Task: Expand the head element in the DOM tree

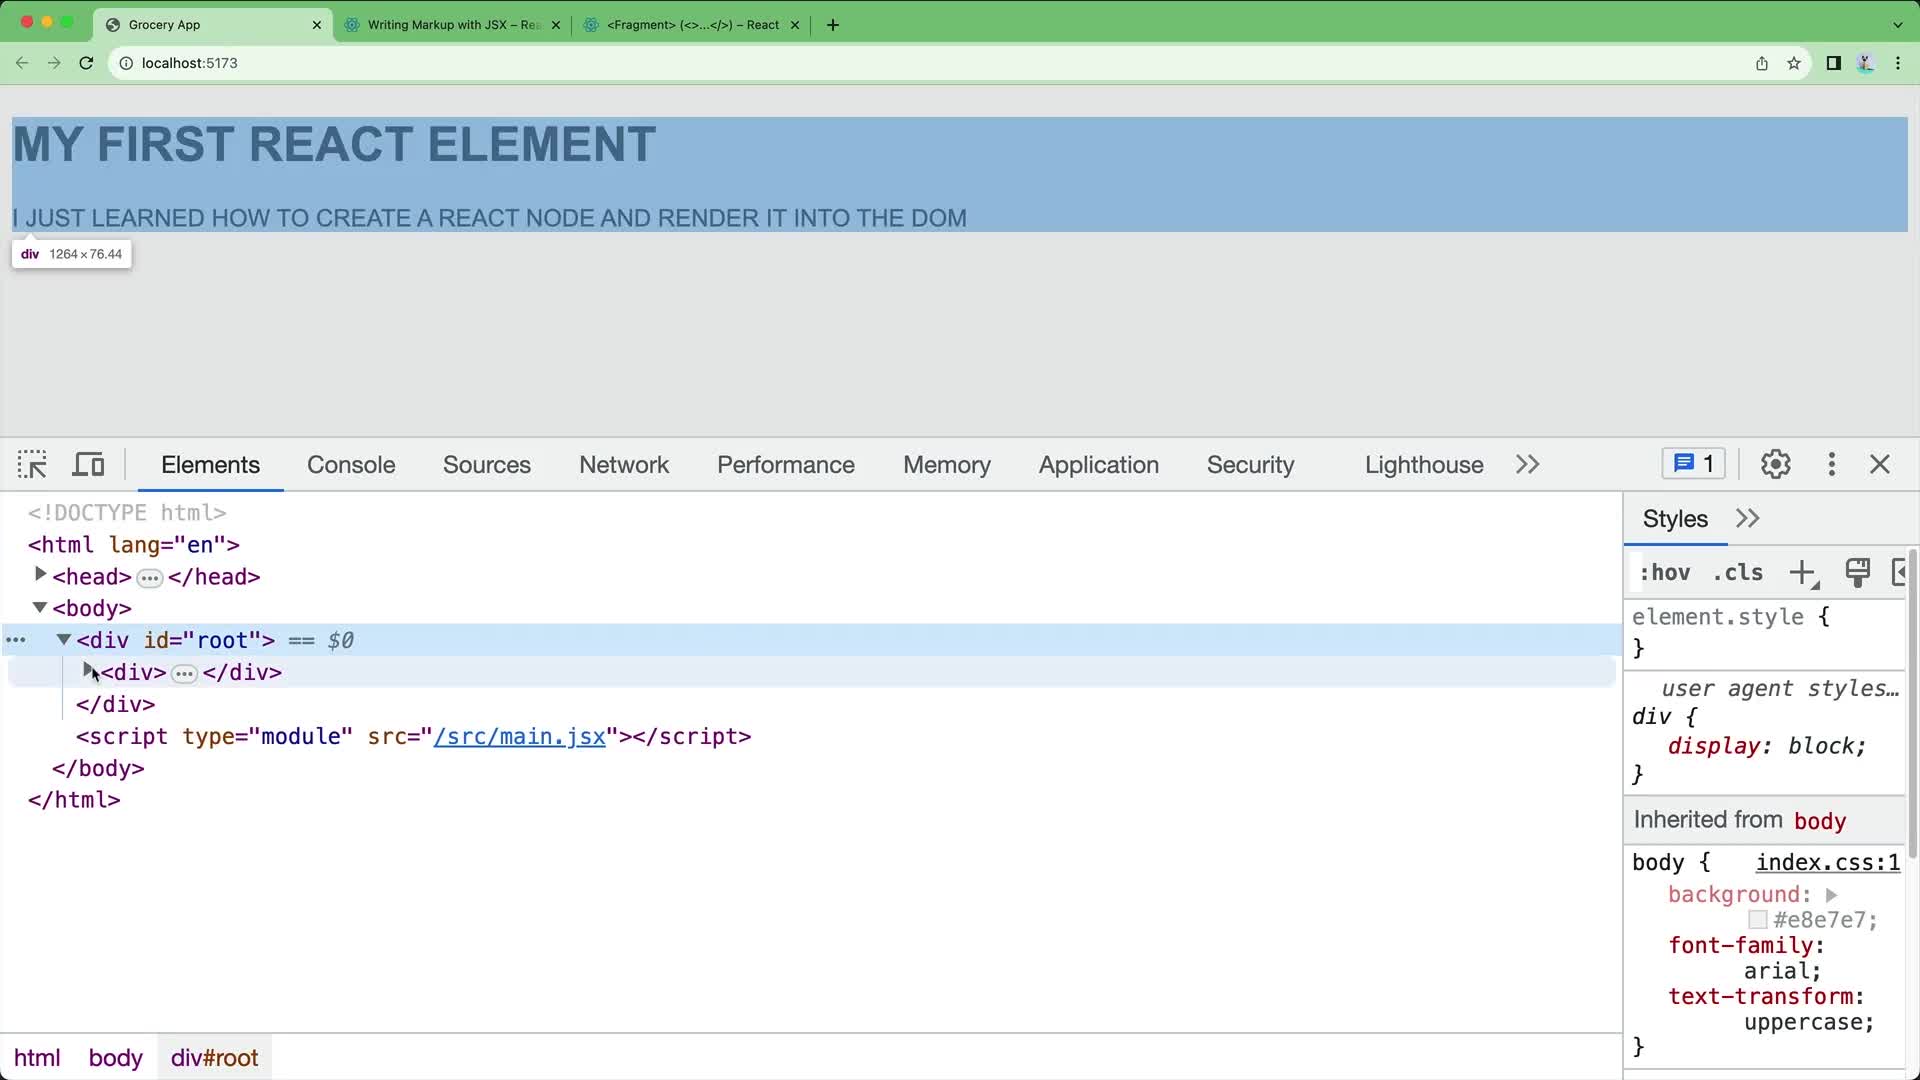Action: tap(40, 575)
